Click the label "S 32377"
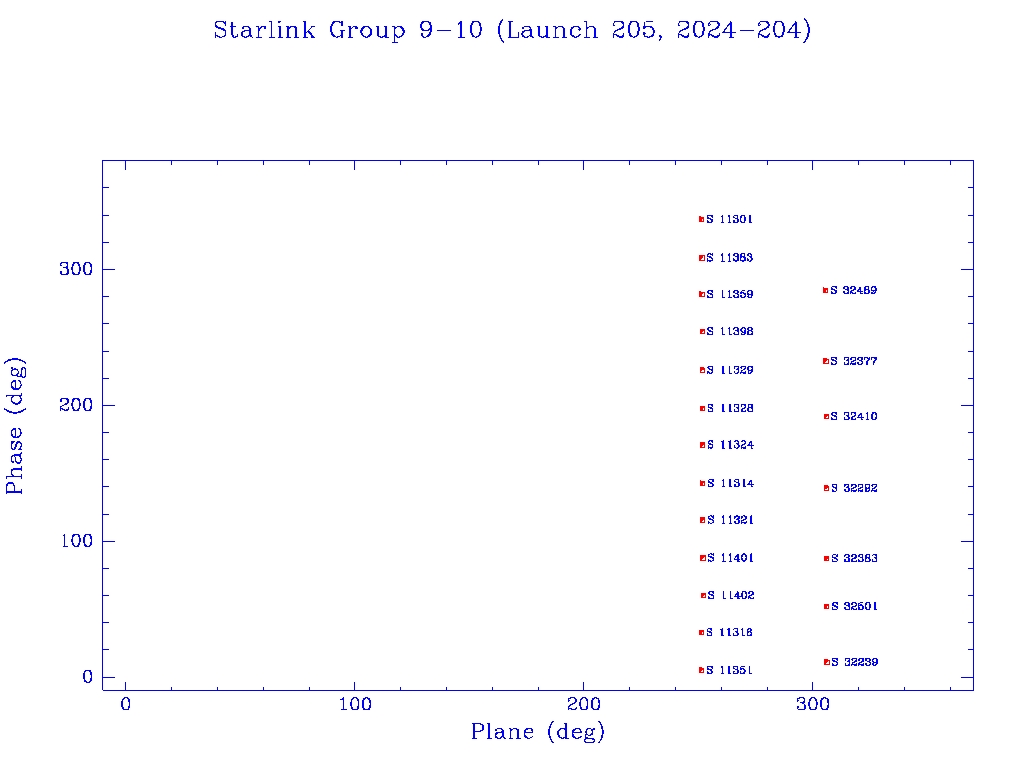The height and width of the screenshot is (768, 1024). pyautogui.click(x=854, y=361)
